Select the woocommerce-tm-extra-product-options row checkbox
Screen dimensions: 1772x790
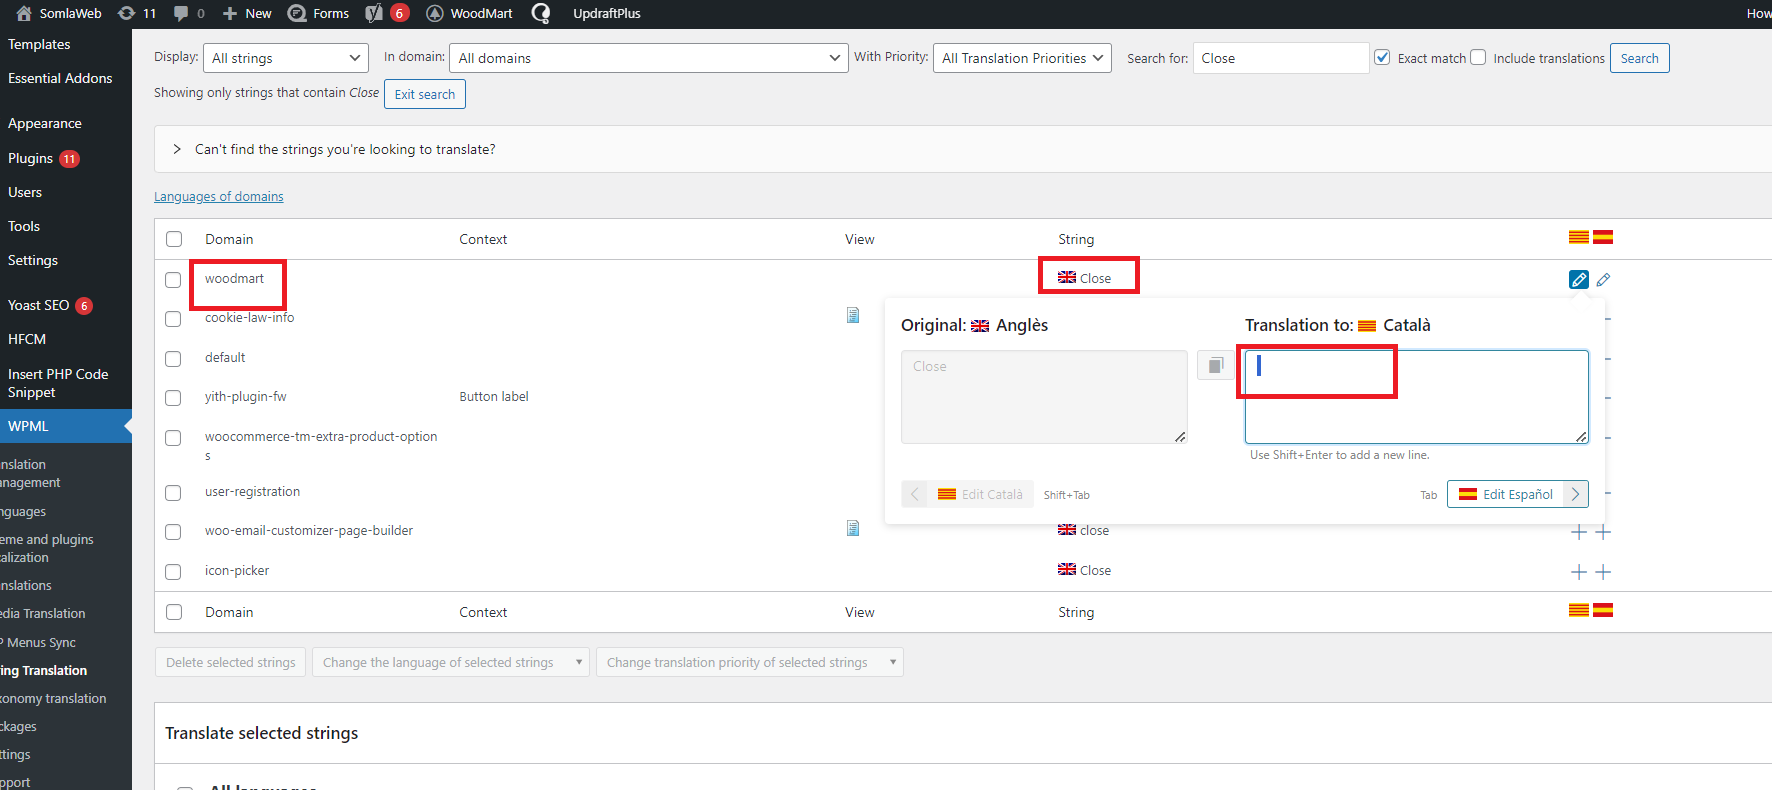(173, 438)
